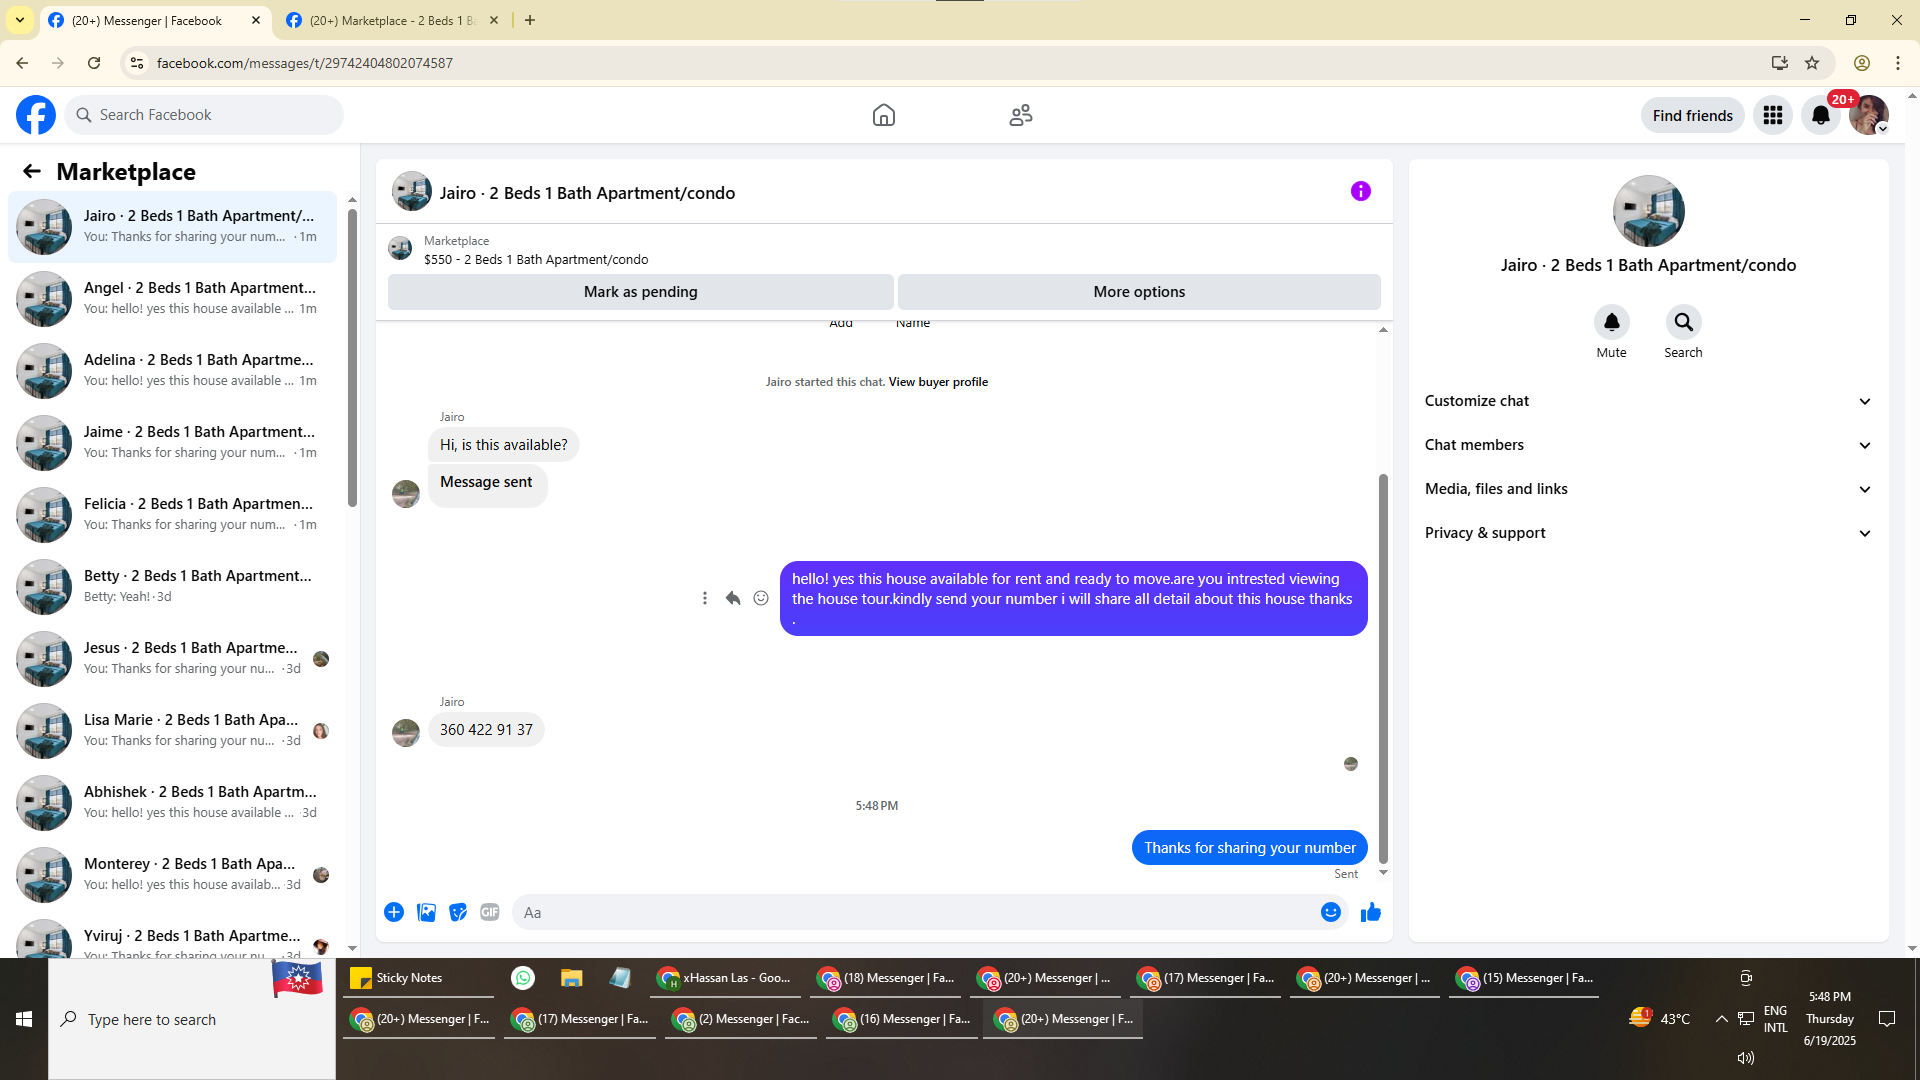Open Adelina's 2 Beds 1 Bath conversation
Image resolution: width=1920 pixels, height=1080 pixels.
pos(173,370)
